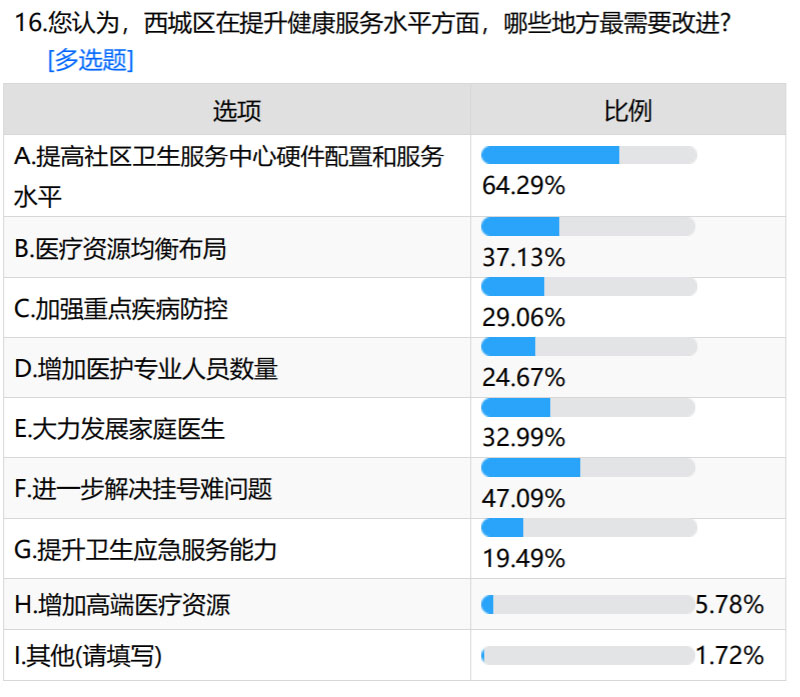Viewport: 800px width, 697px height.
Task: Select the 选项 column header
Action: tap(237, 110)
